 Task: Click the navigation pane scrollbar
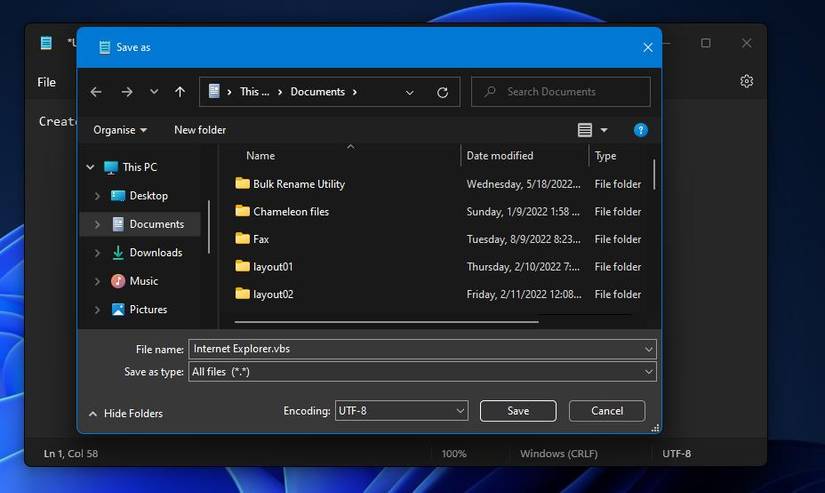coord(209,227)
